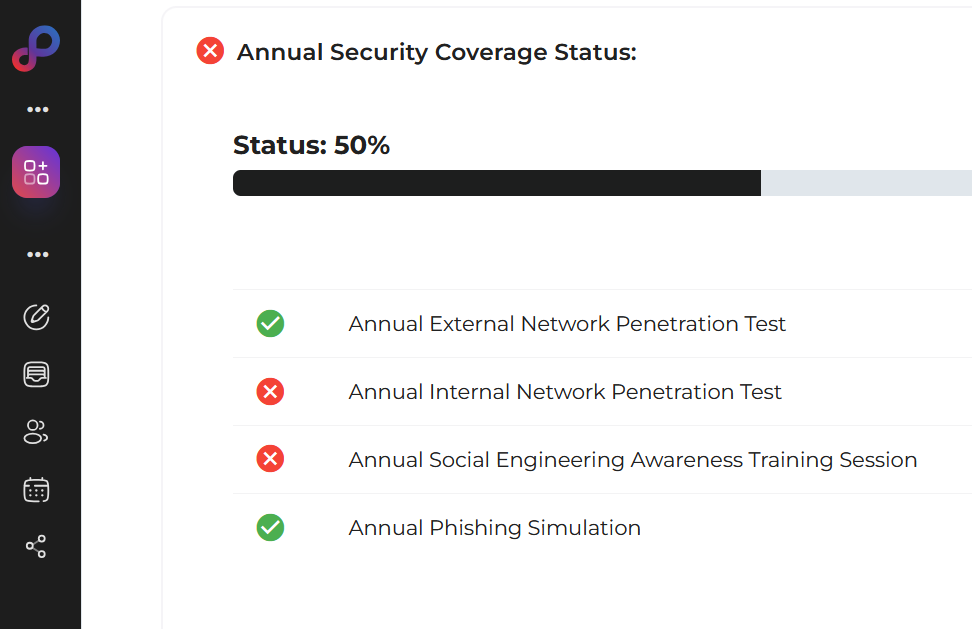This screenshot has width=972, height=629.
Task: Select the Annual External Network Penetration Test row
Action: click(x=567, y=324)
